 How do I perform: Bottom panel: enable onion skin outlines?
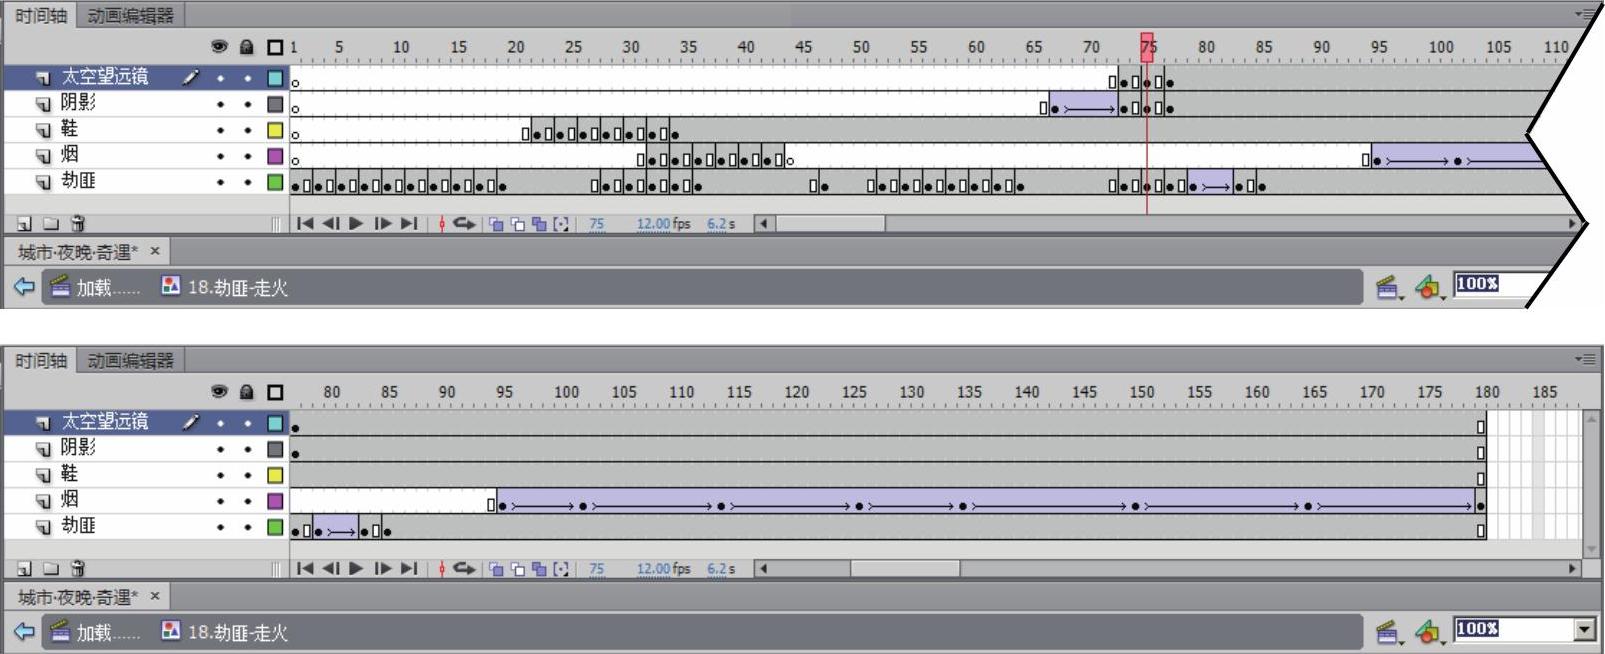coord(518,569)
